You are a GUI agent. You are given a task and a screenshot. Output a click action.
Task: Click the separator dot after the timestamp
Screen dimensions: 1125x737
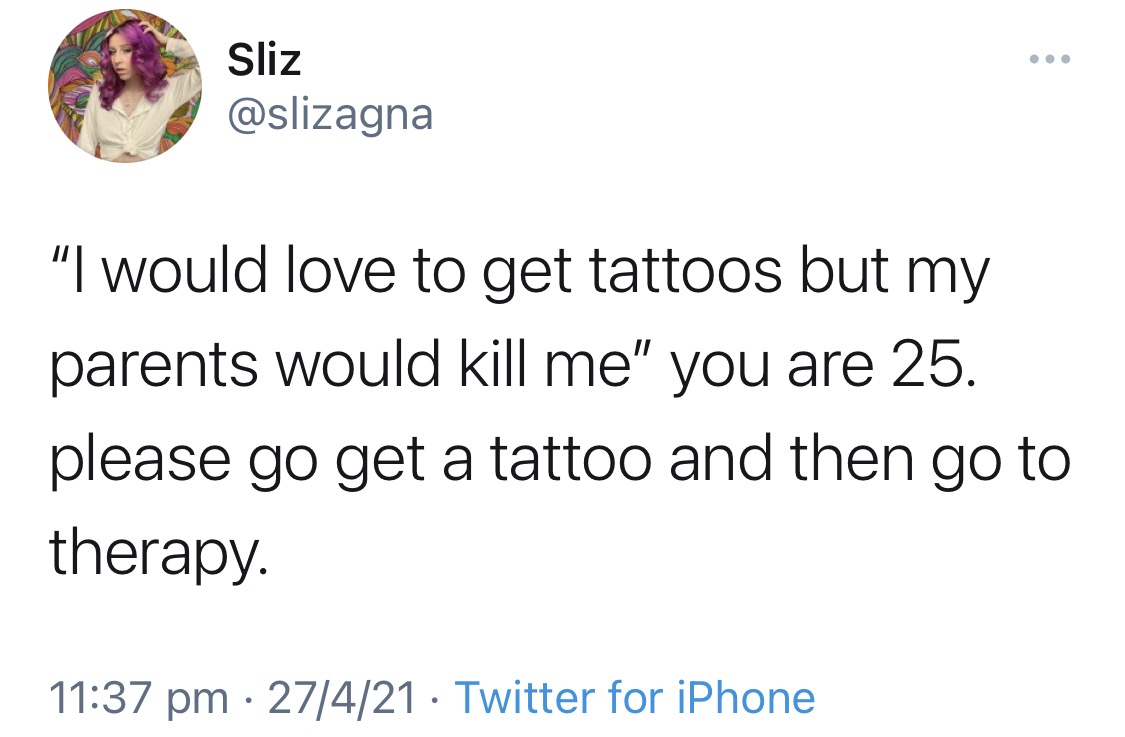(x=434, y=697)
